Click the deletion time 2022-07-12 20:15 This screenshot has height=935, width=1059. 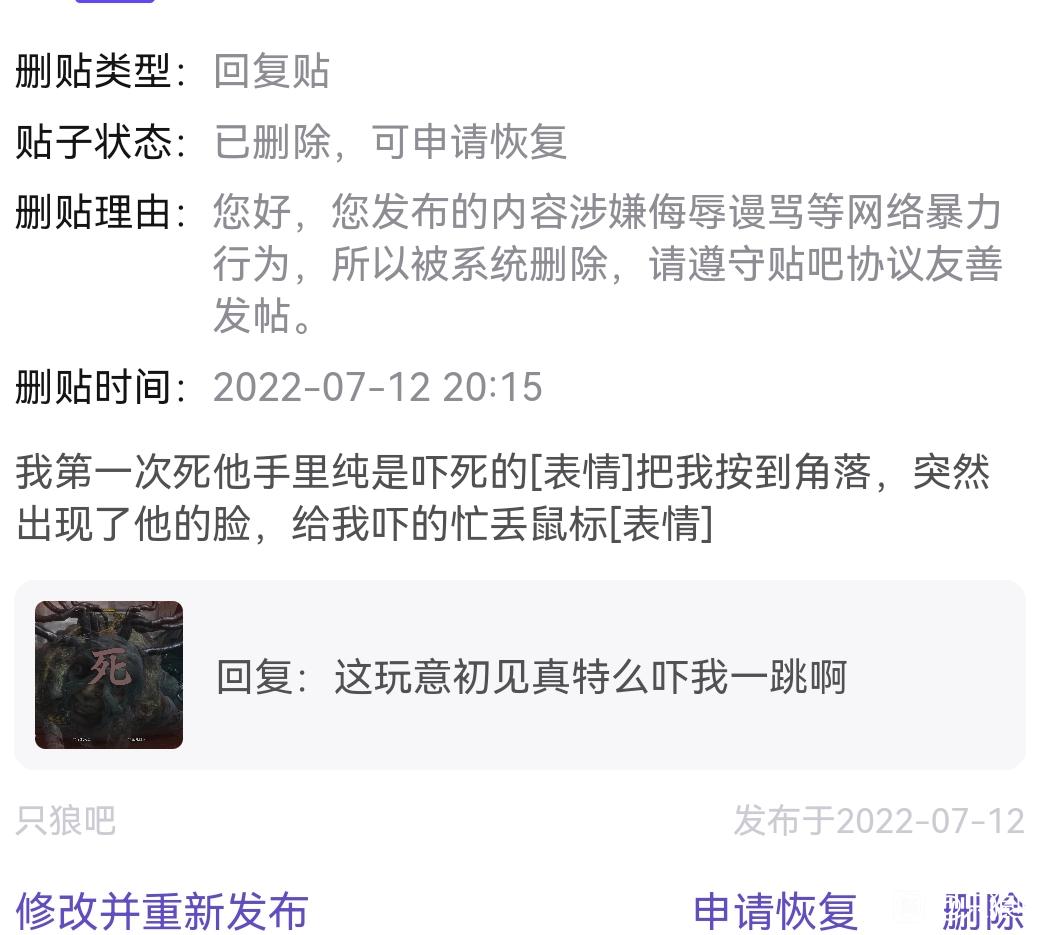tap(378, 387)
